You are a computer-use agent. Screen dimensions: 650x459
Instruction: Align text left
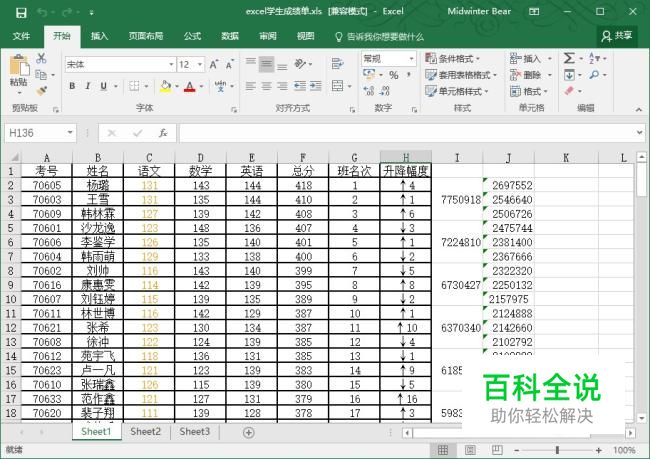[250, 86]
